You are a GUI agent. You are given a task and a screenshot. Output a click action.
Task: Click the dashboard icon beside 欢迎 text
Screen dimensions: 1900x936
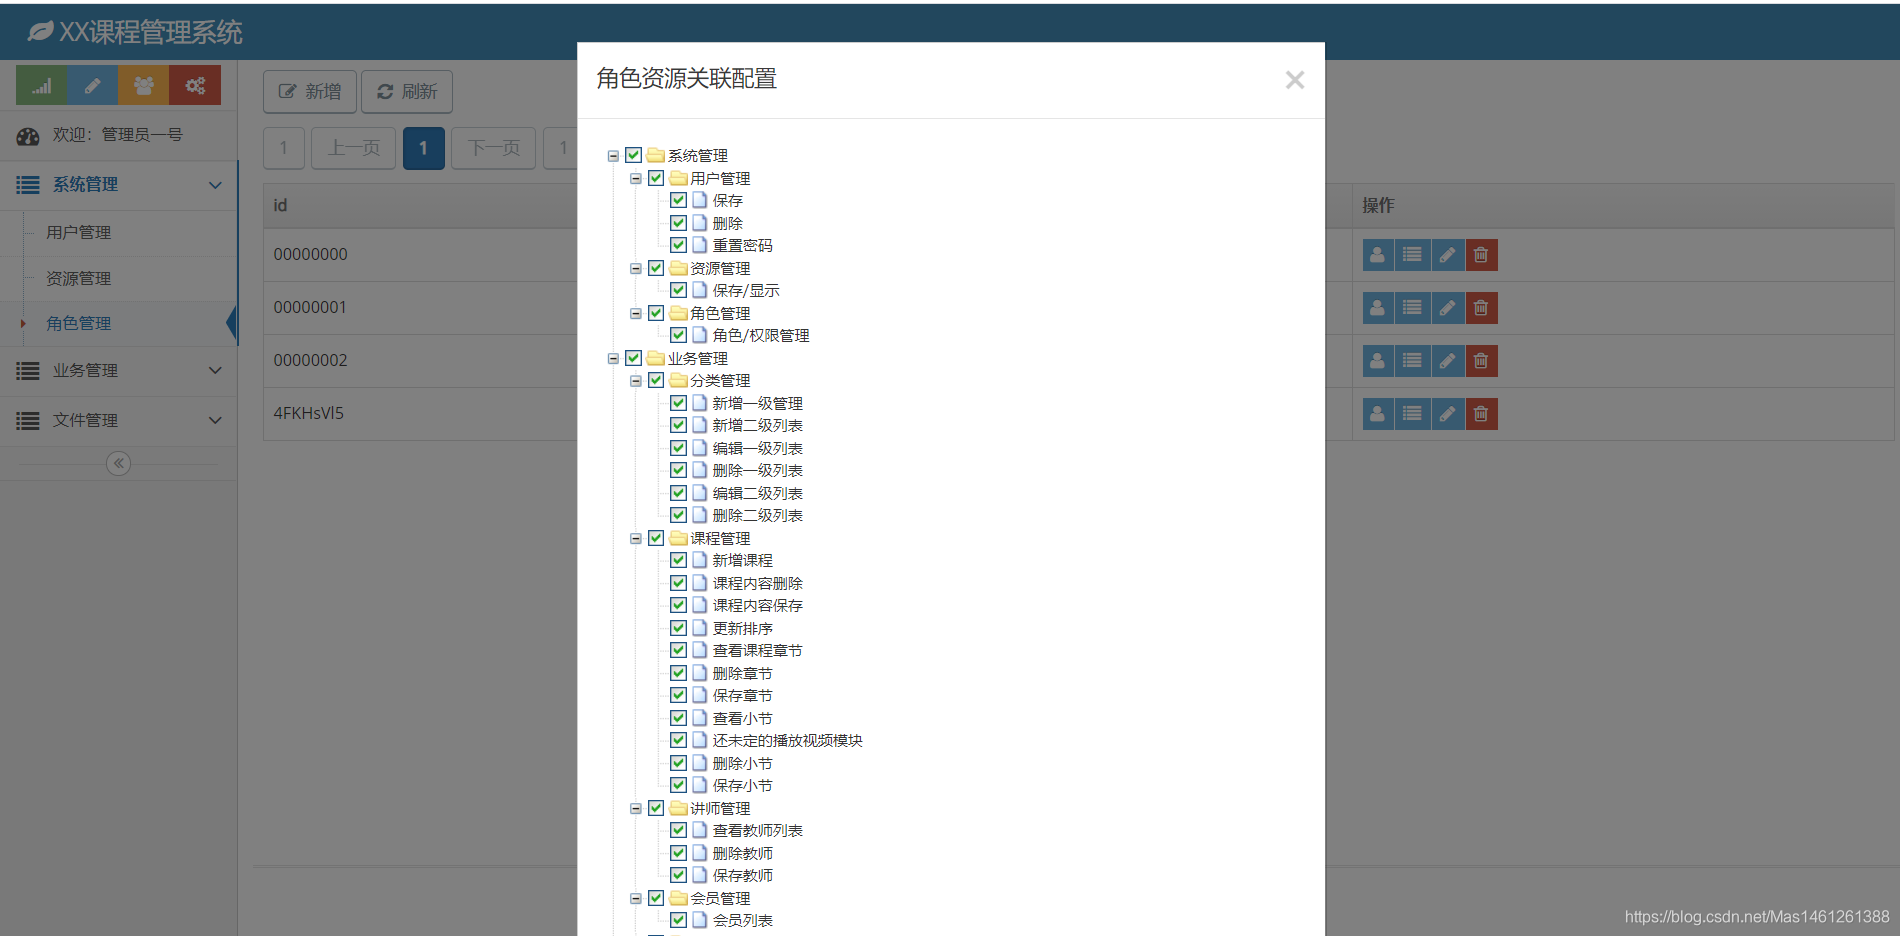[x=28, y=136]
